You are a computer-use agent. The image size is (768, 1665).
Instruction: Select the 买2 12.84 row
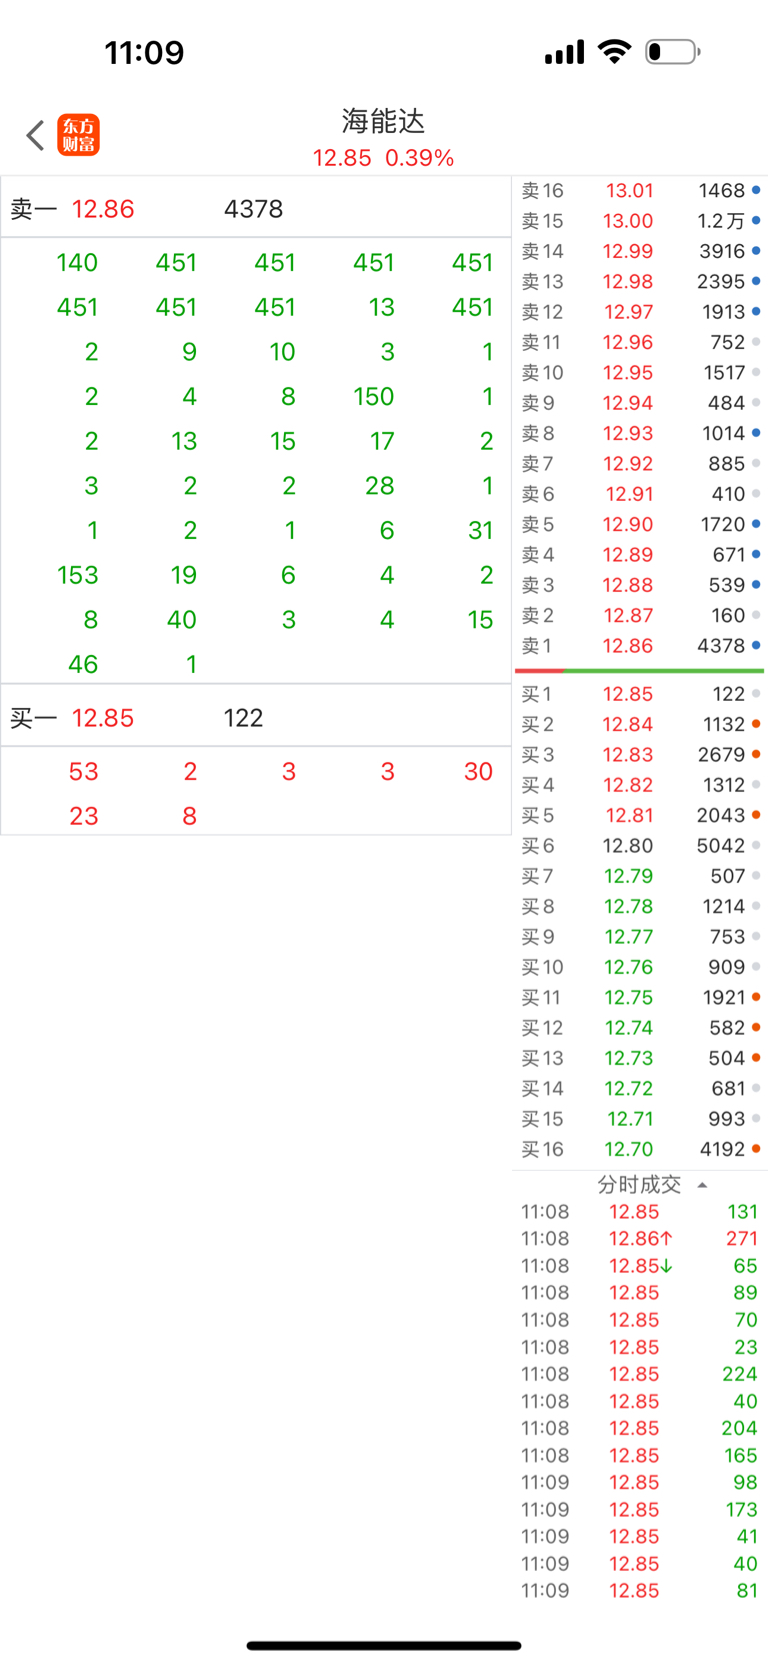coord(640,724)
